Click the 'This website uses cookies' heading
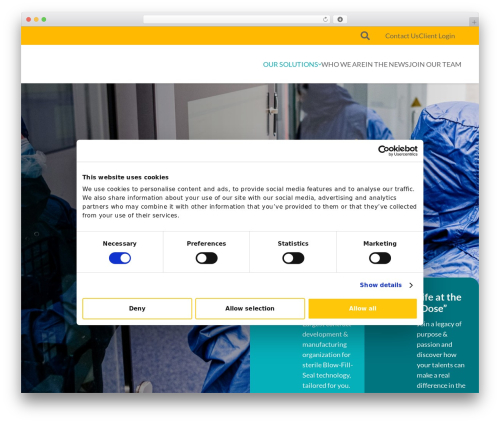This screenshot has width=500, height=423. click(x=125, y=177)
